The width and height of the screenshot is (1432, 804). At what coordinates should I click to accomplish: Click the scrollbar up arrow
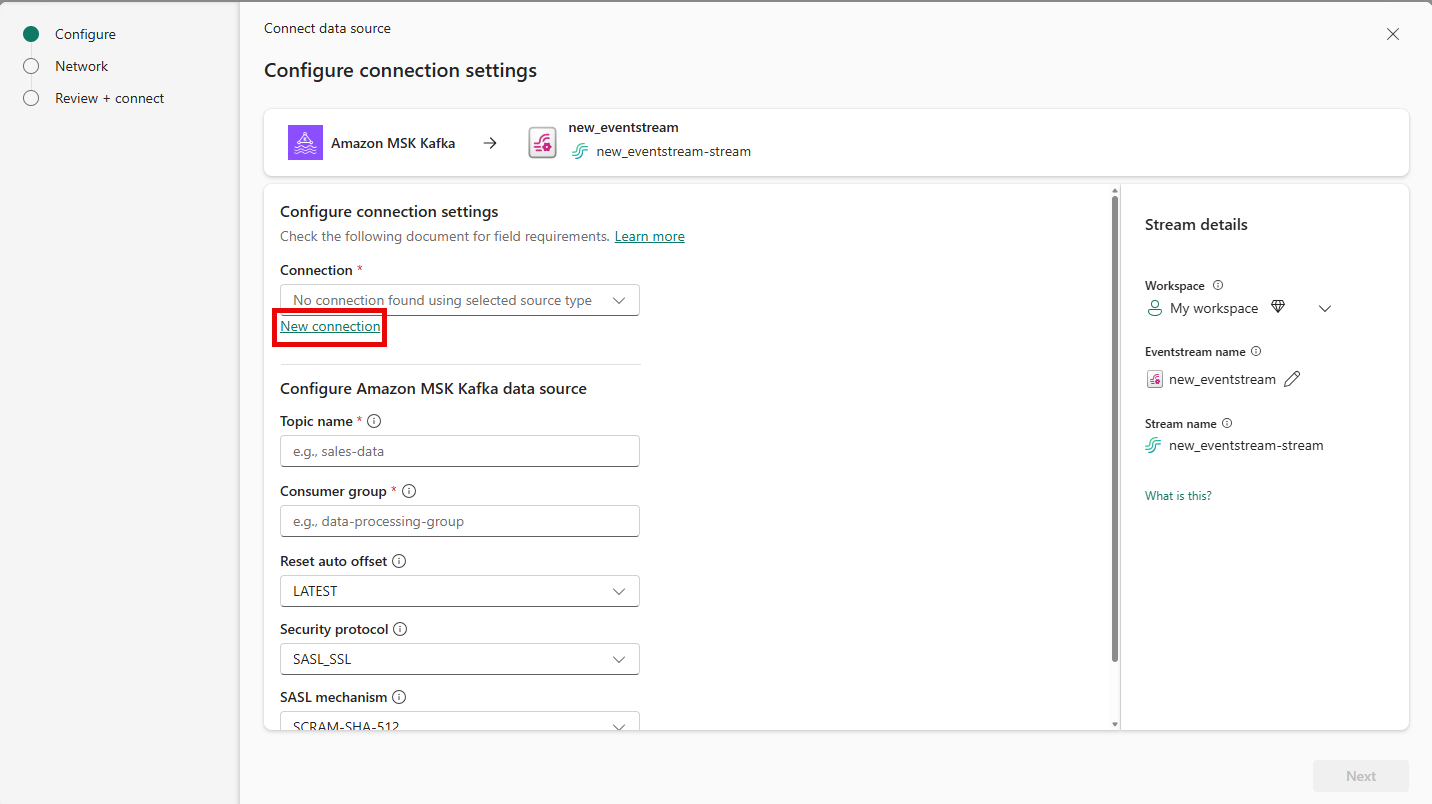click(x=1115, y=190)
